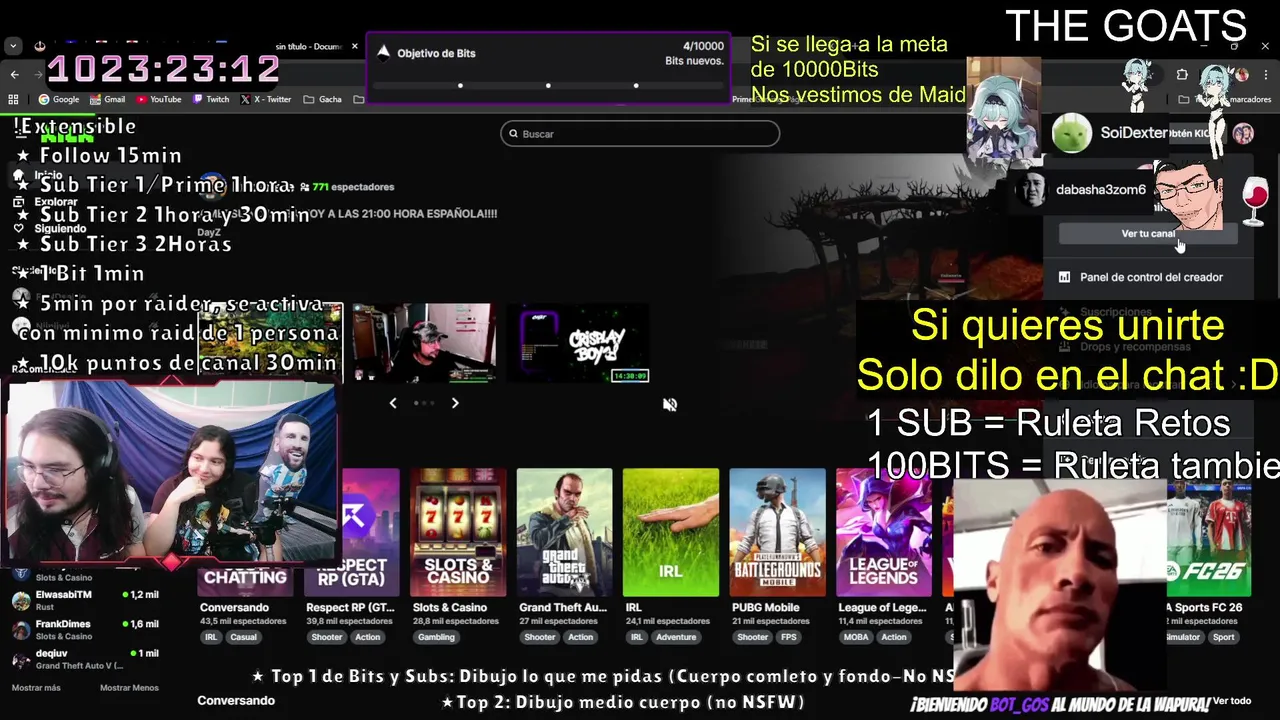Open the Slots & Casino category card
The height and width of the screenshot is (720, 1280).
pos(458,532)
